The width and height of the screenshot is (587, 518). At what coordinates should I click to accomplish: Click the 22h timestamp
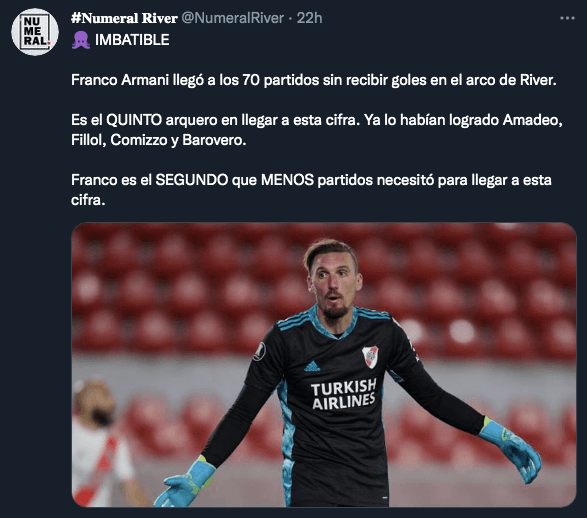tap(309, 18)
